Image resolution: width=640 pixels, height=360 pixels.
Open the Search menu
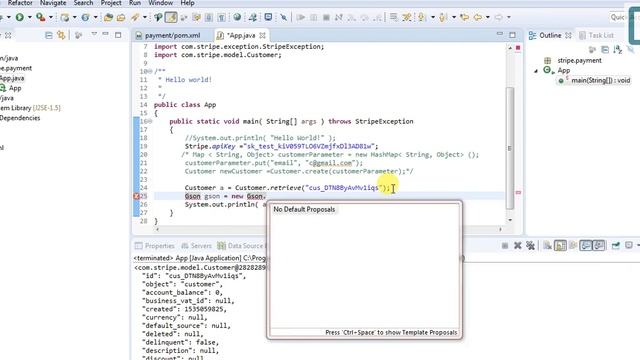pyautogui.click(x=83, y=3)
